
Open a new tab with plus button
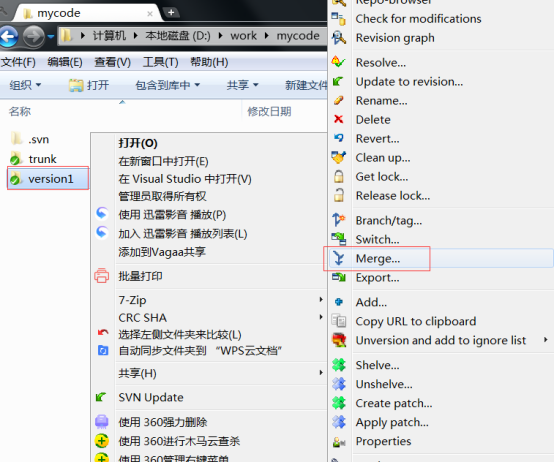pos(171,13)
